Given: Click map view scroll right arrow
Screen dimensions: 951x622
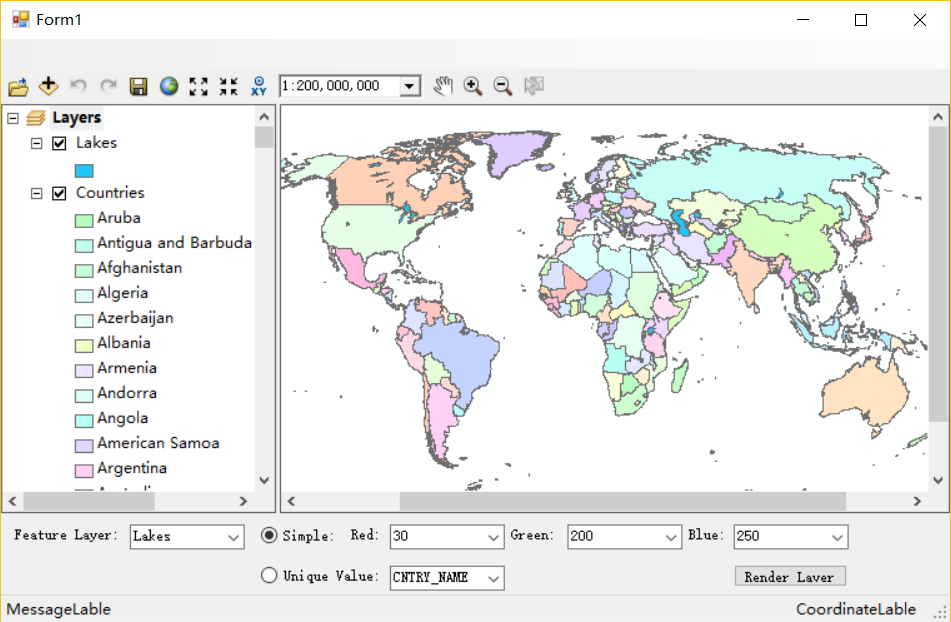Looking at the screenshot, I should pos(917,501).
